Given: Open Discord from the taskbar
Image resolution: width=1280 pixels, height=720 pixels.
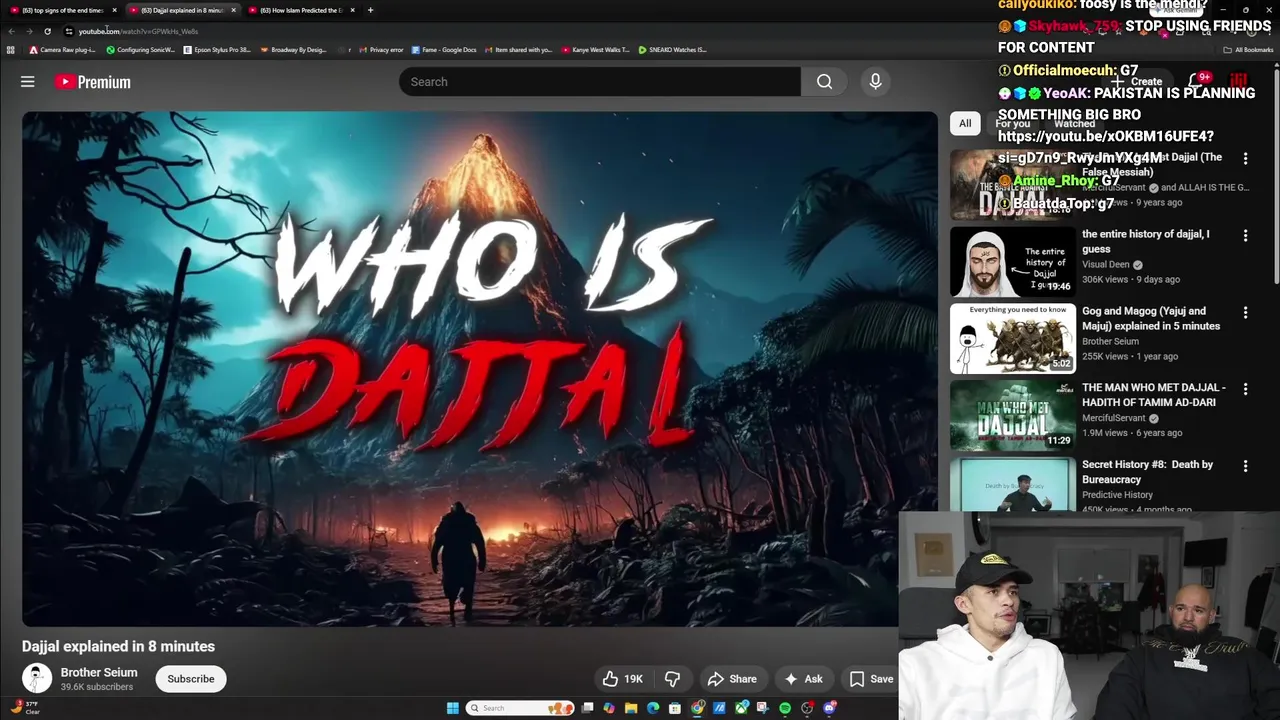Looking at the screenshot, I should [829, 708].
